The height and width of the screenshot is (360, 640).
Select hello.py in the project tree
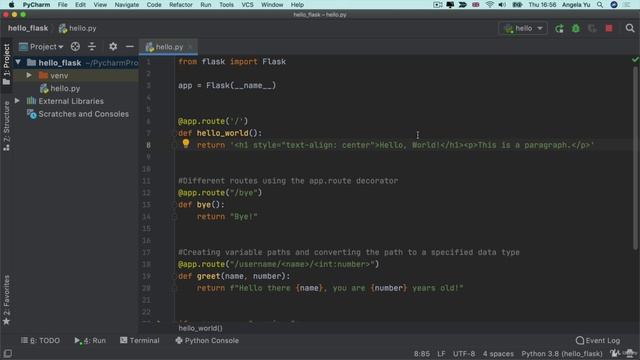click(60, 88)
